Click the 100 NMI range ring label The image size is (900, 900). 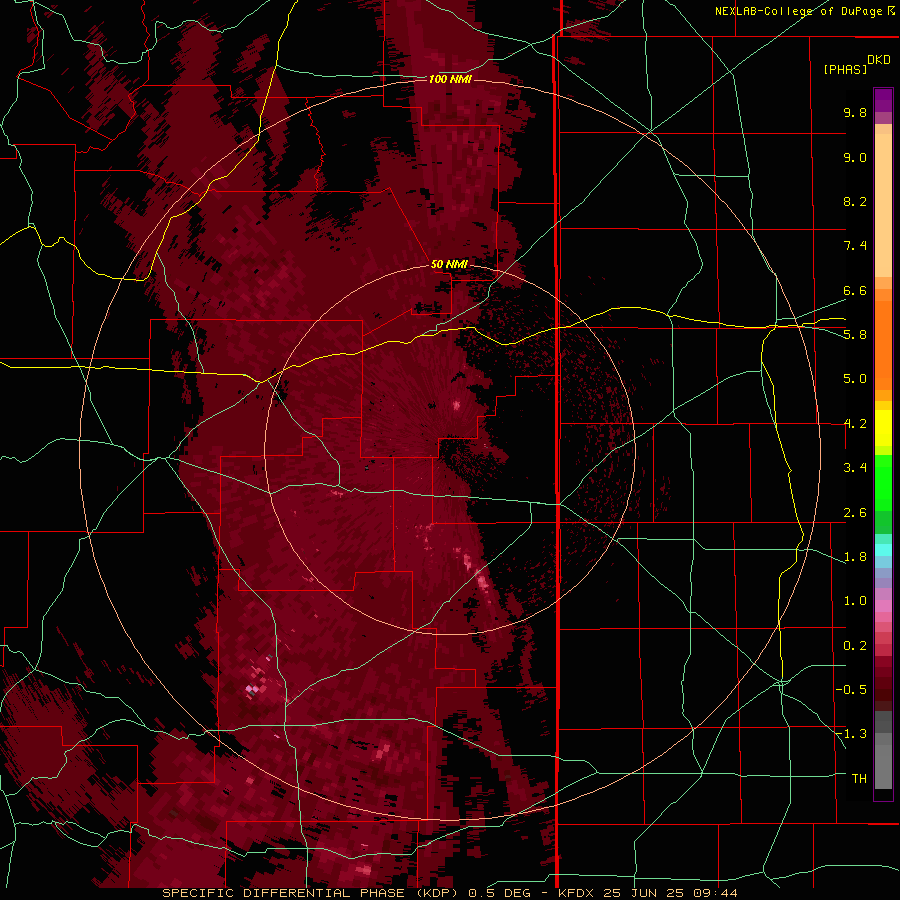450,79
